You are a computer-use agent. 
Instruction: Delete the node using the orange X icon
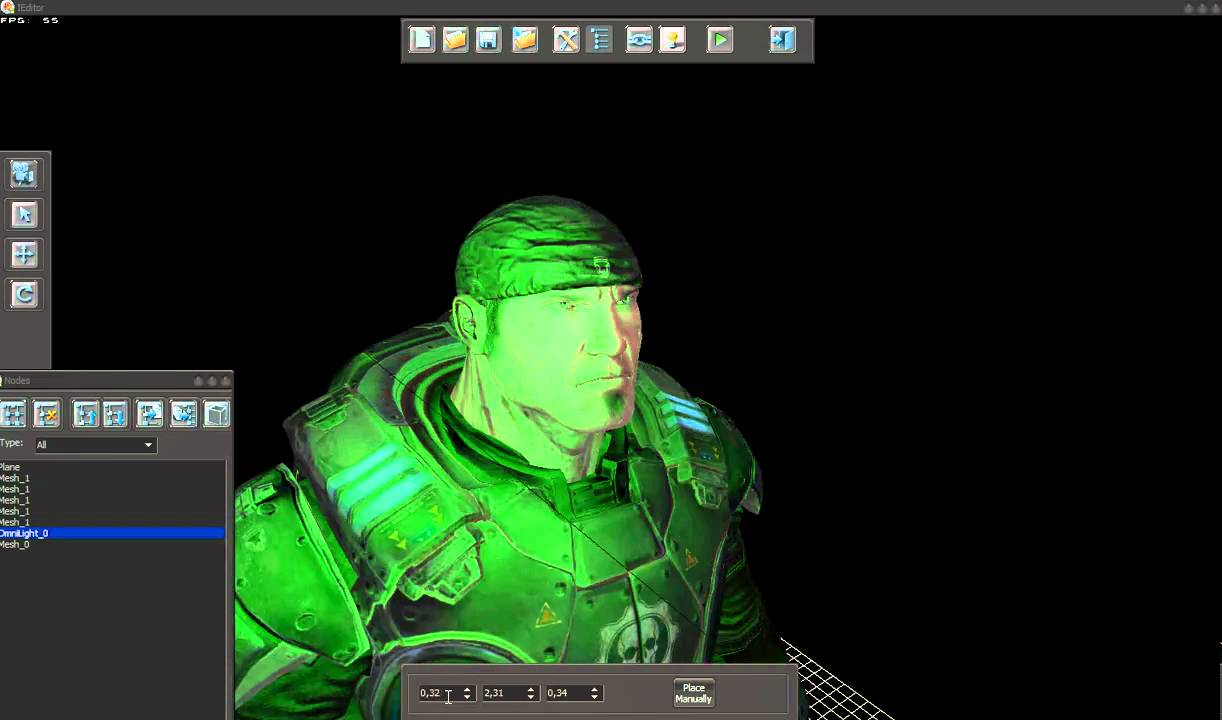(46, 414)
